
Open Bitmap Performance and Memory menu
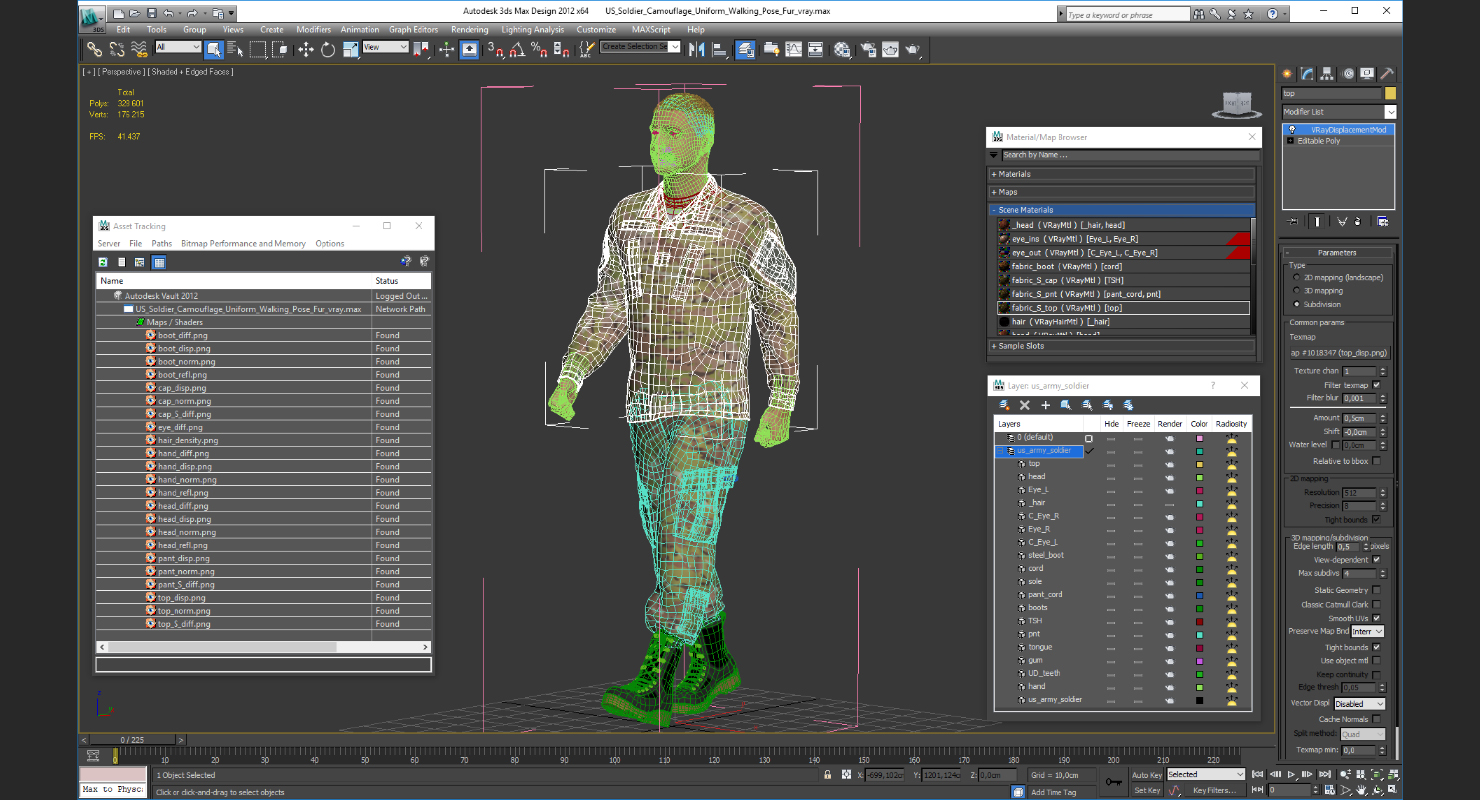(243, 243)
